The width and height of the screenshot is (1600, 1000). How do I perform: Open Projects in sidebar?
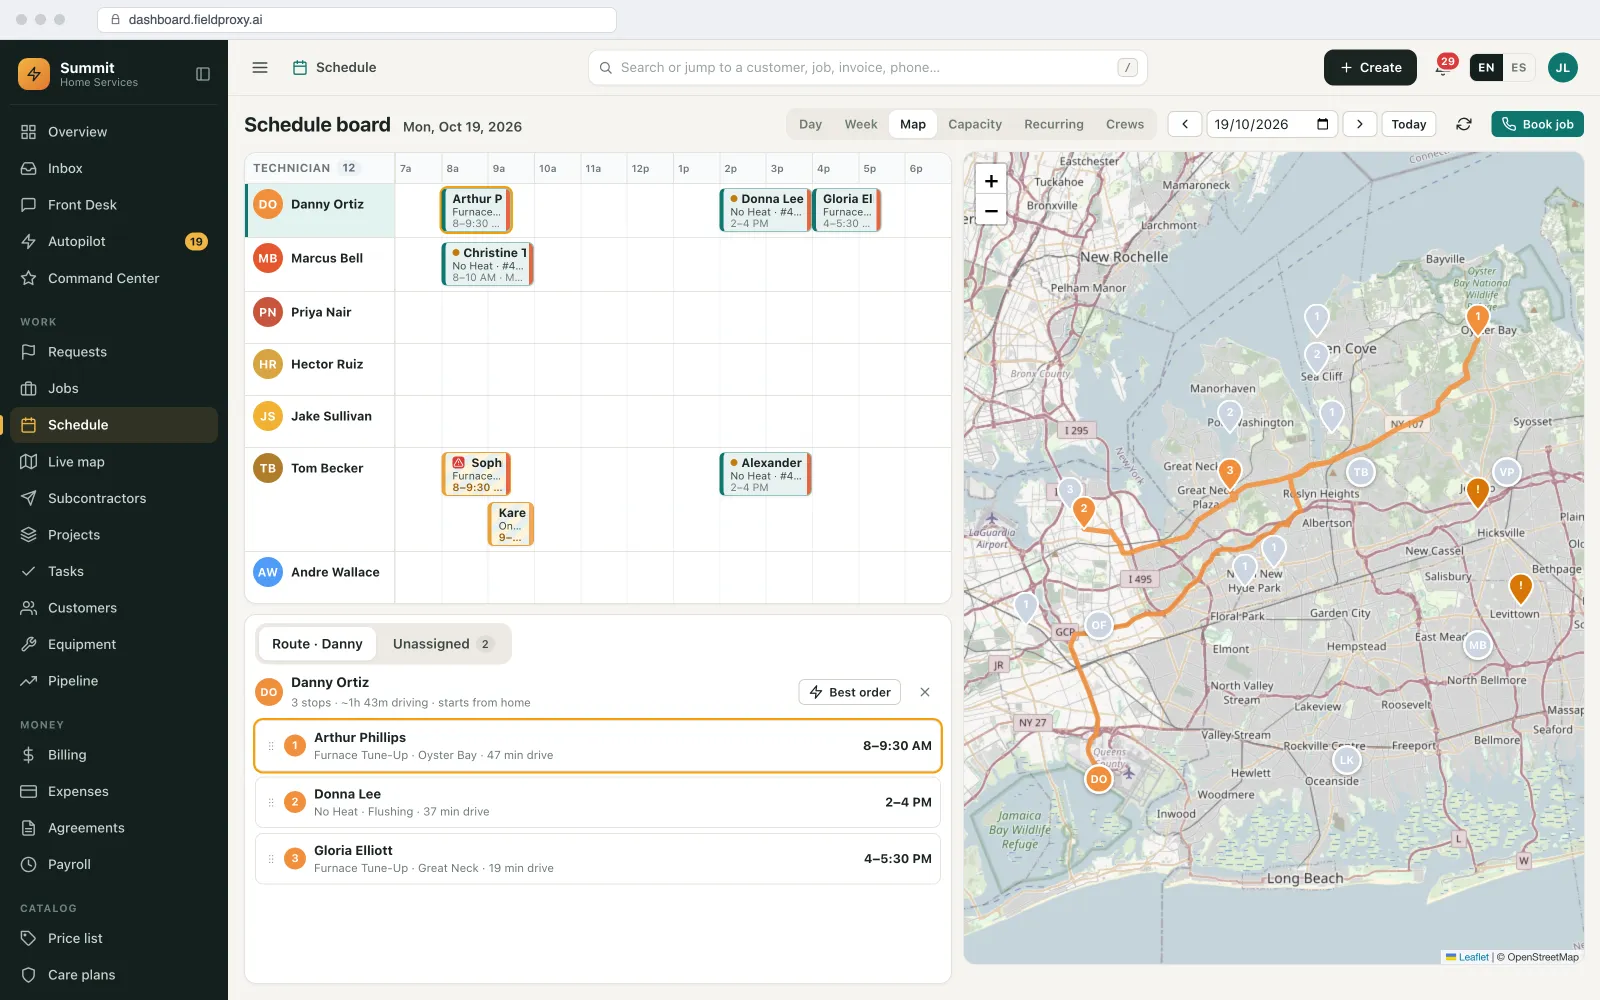(x=113, y=535)
